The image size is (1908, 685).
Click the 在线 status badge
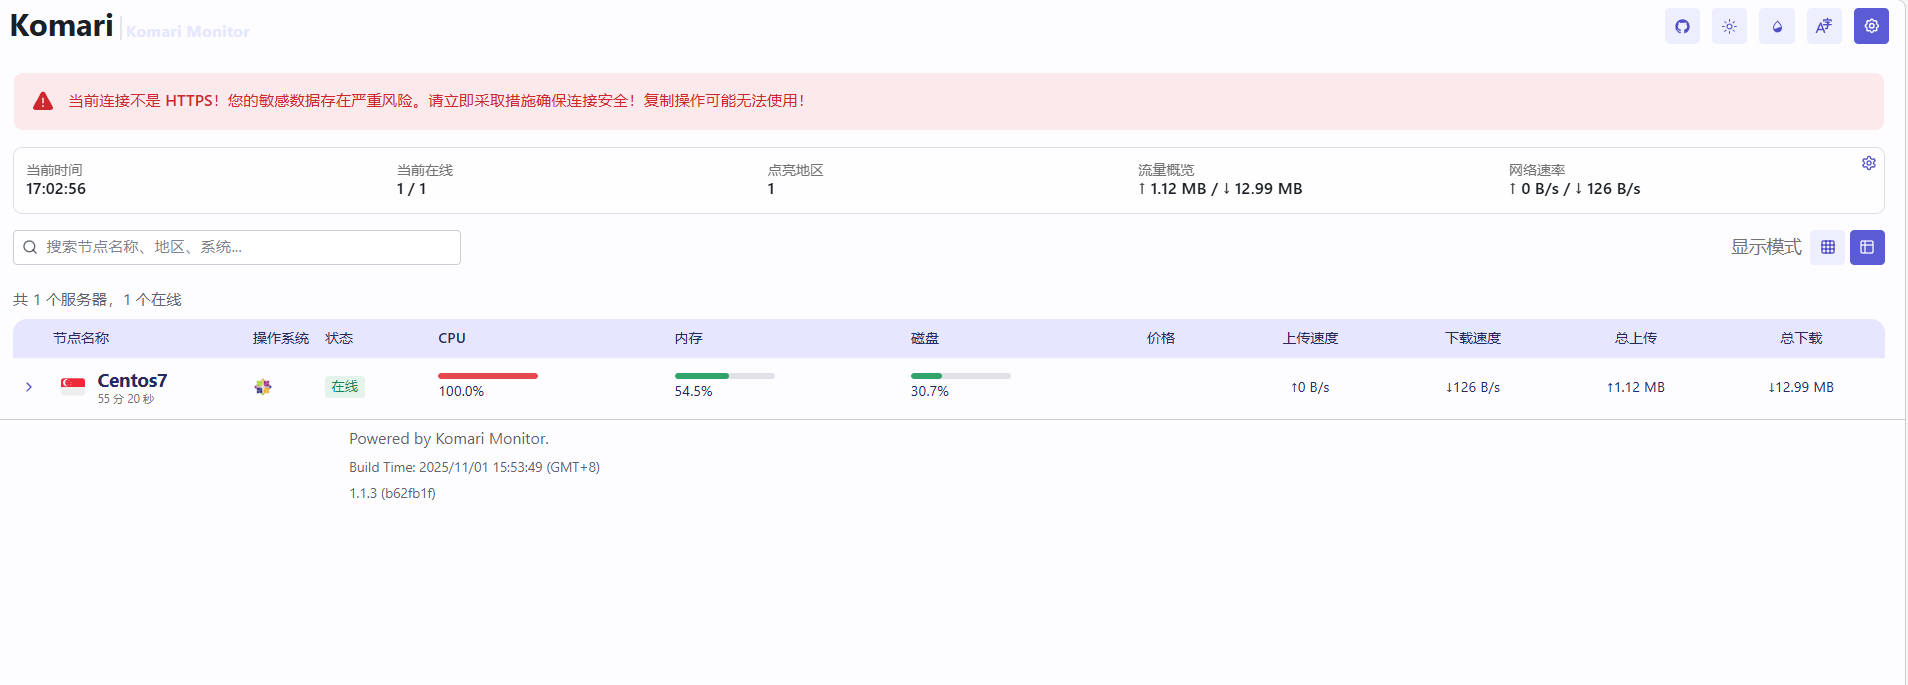click(x=345, y=387)
